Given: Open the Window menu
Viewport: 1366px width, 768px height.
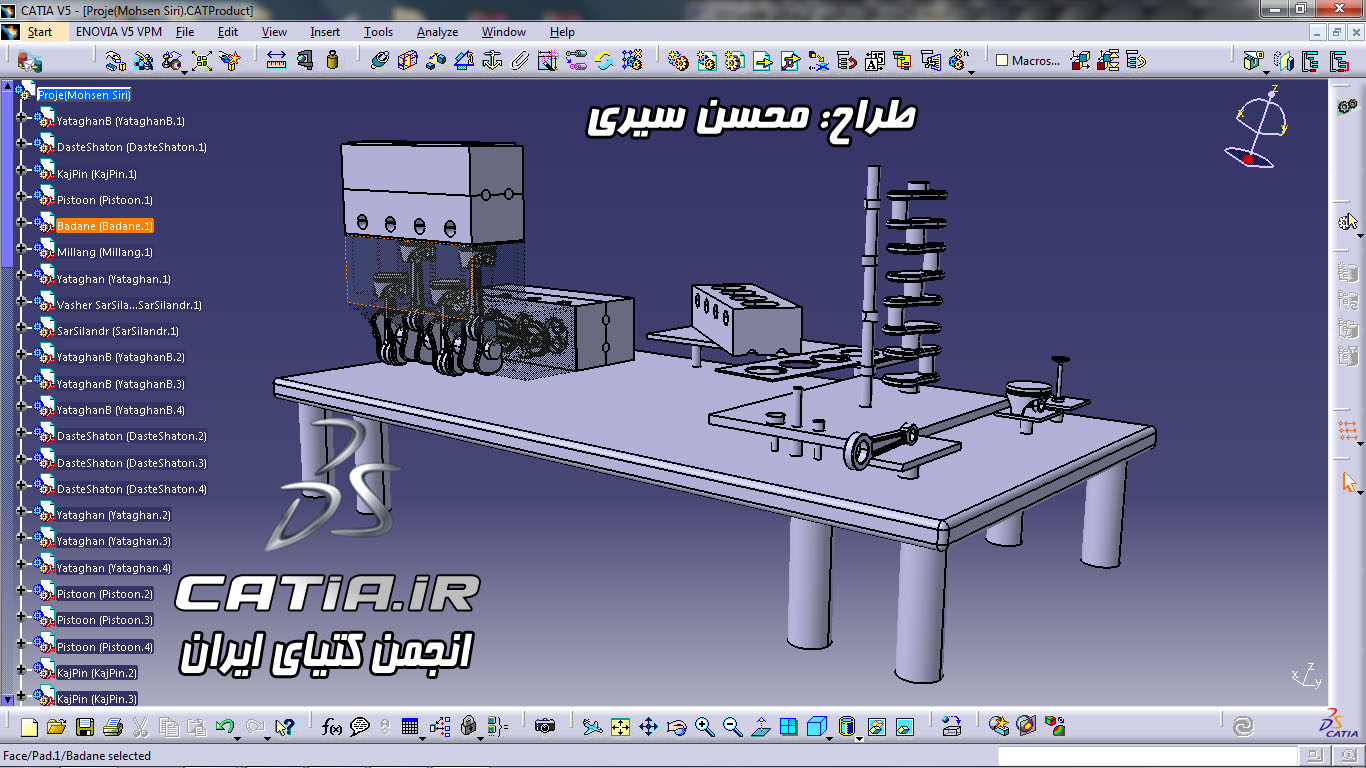Looking at the screenshot, I should pos(504,32).
